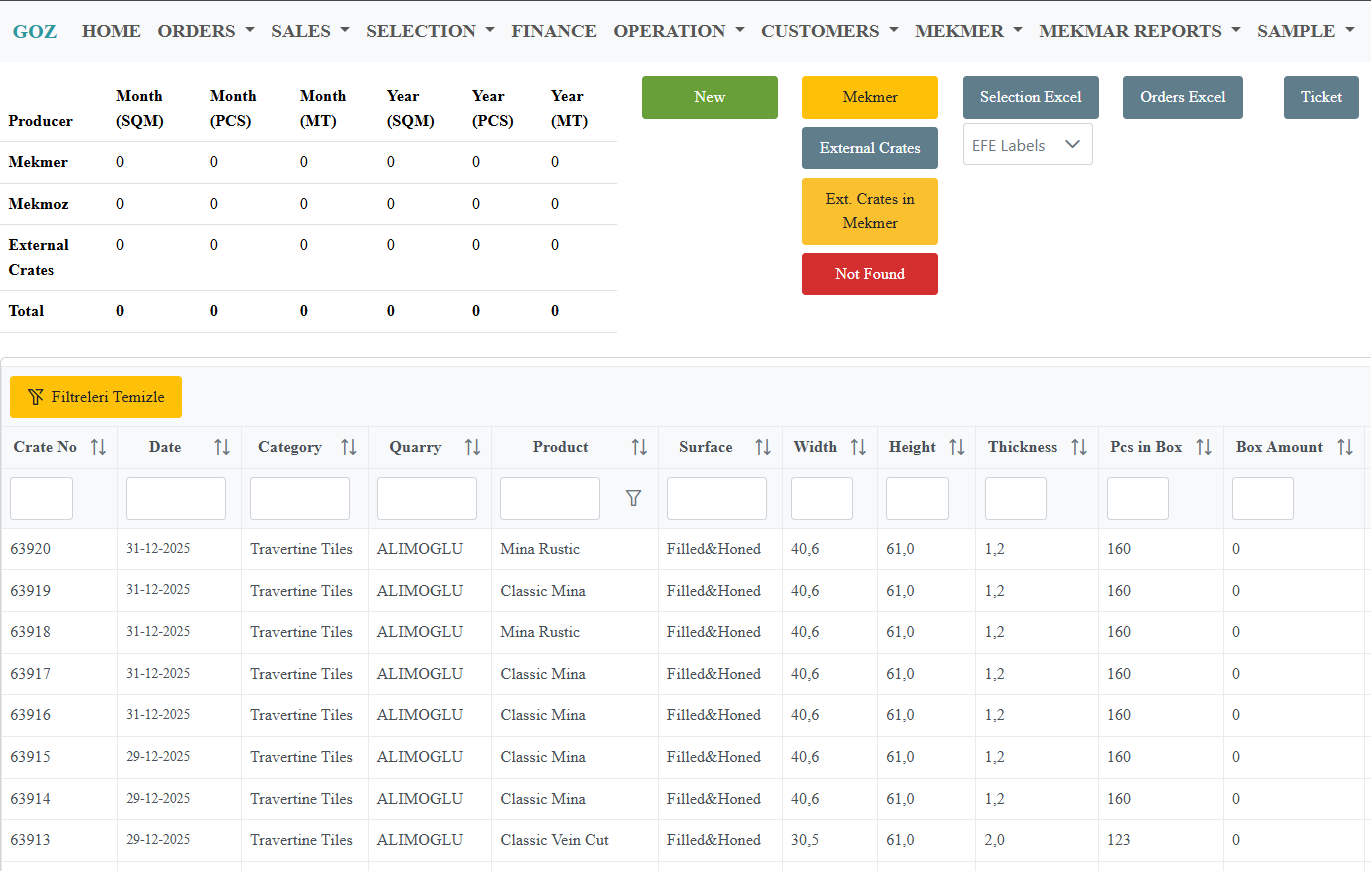Open the ORDERS dropdown menu

206,31
